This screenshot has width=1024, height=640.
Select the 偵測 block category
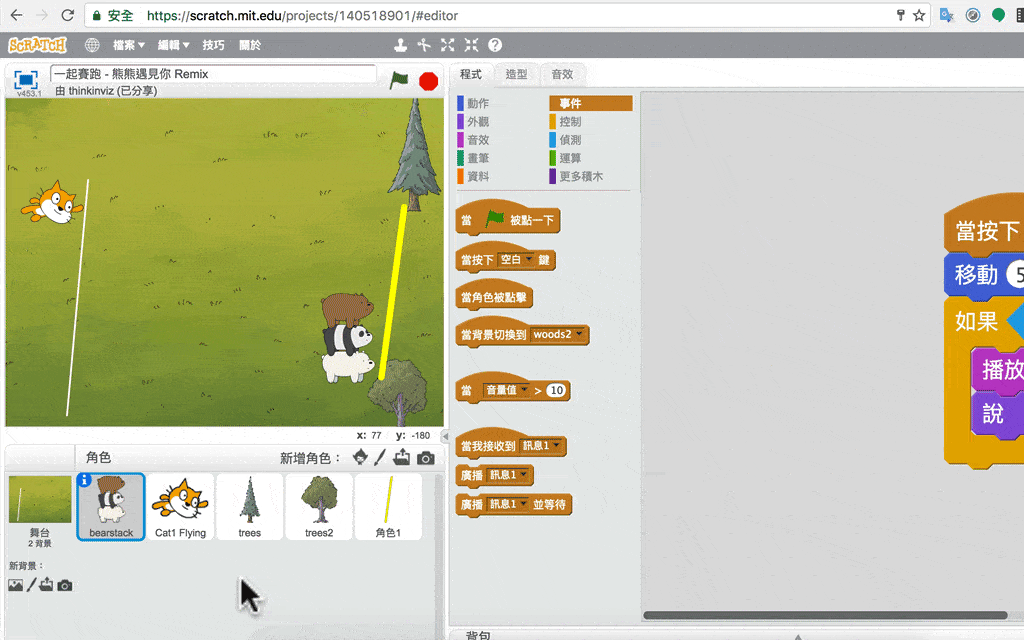pos(570,140)
